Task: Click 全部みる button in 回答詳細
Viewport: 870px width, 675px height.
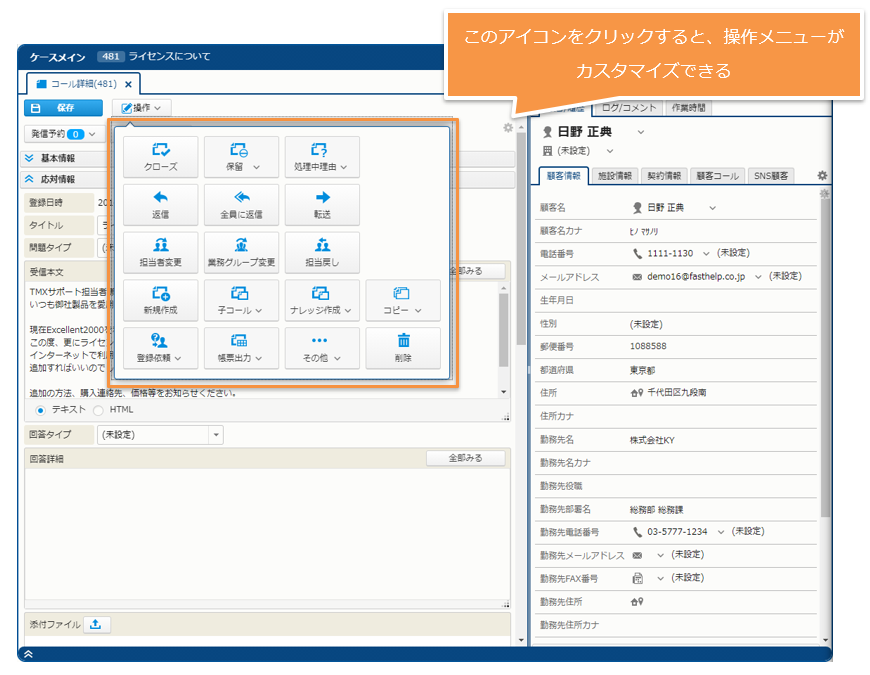Action: 465,458
